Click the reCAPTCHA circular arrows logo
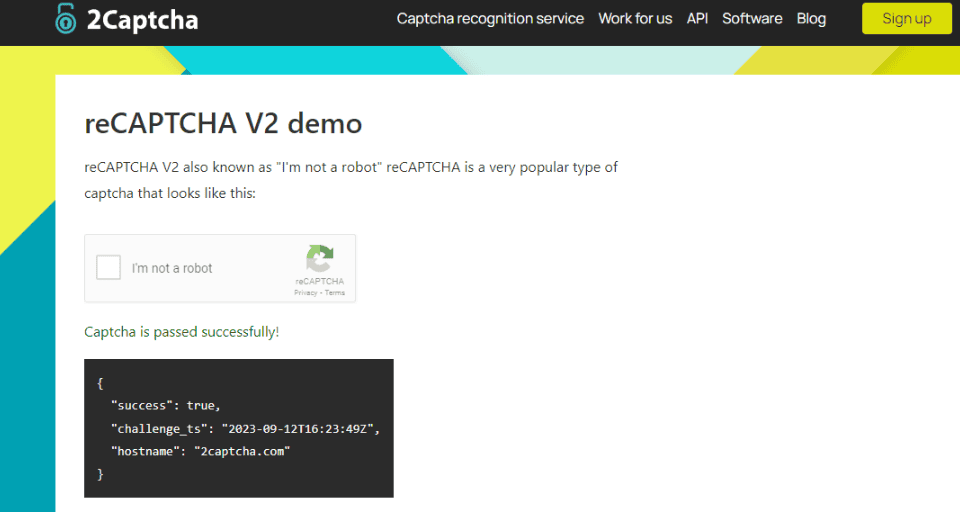The height and width of the screenshot is (512, 960). pos(320,258)
